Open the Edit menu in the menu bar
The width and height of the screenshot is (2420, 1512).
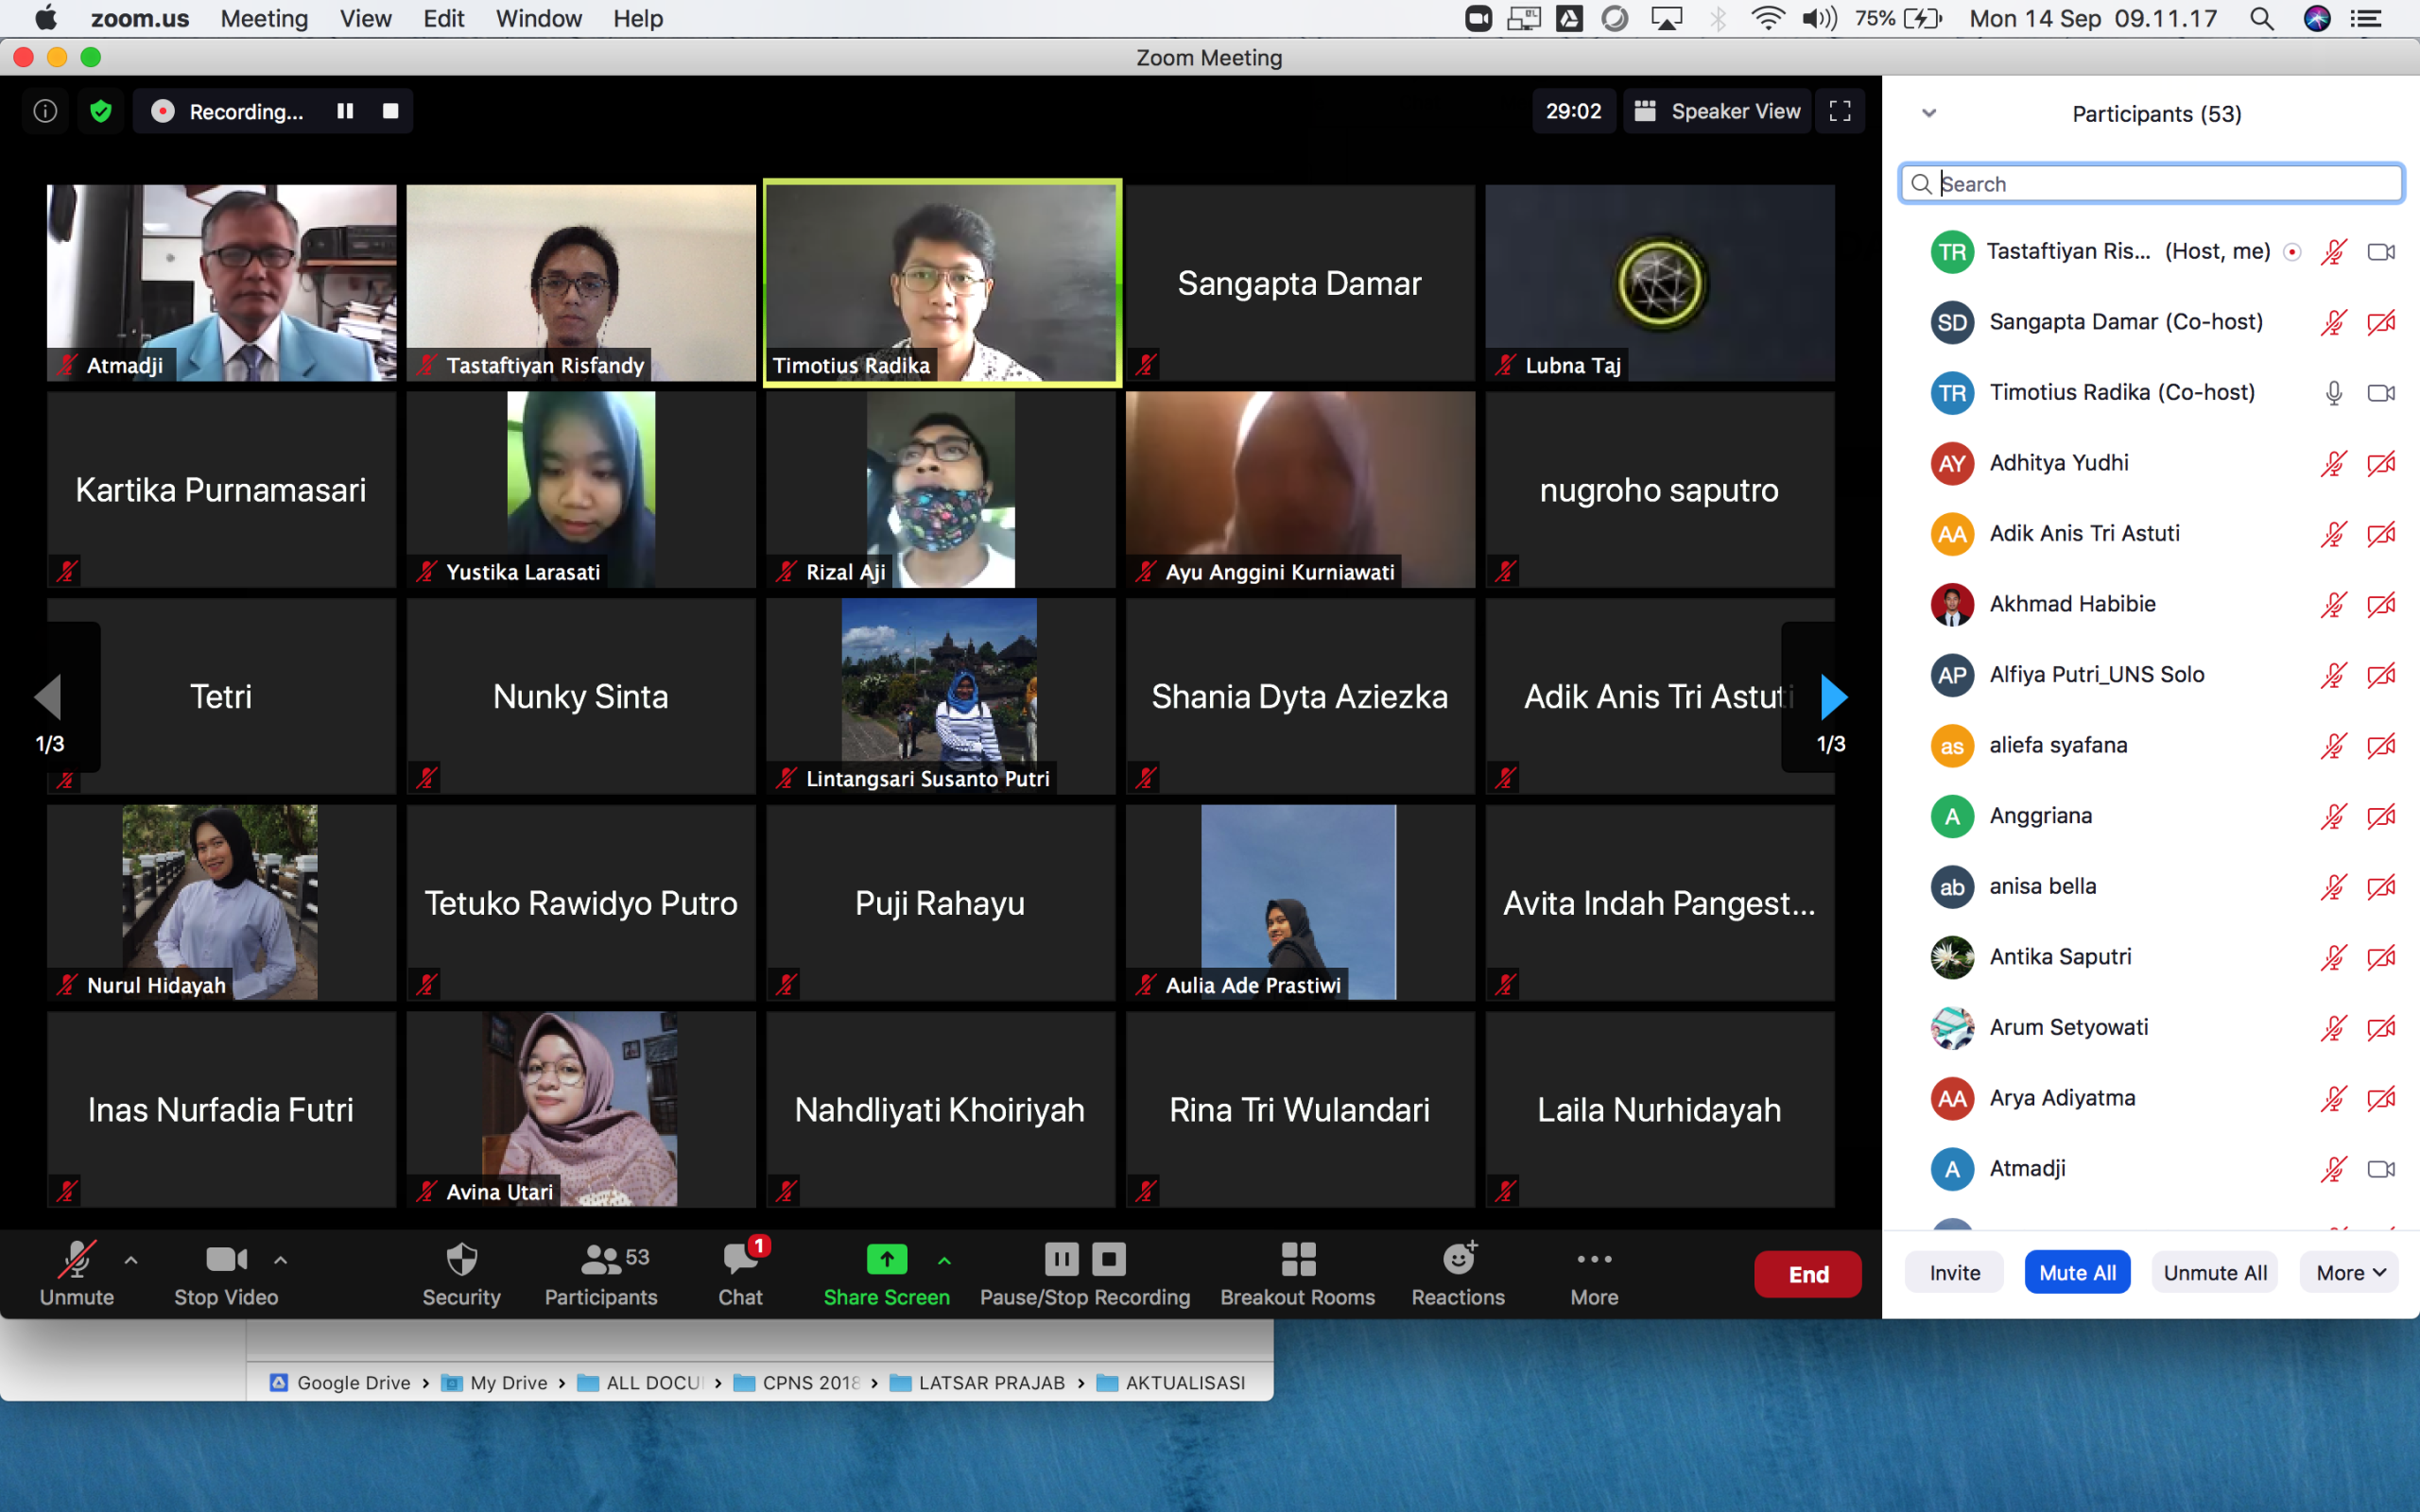(443, 19)
